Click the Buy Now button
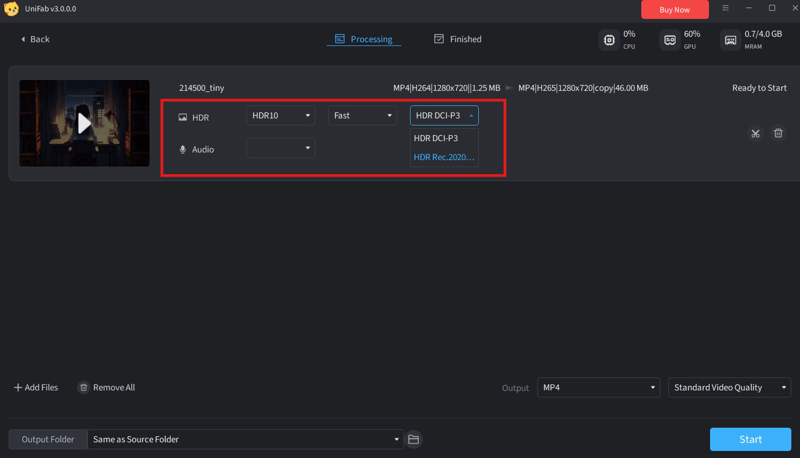The image size is (800, 458). [x=674, y=9]
